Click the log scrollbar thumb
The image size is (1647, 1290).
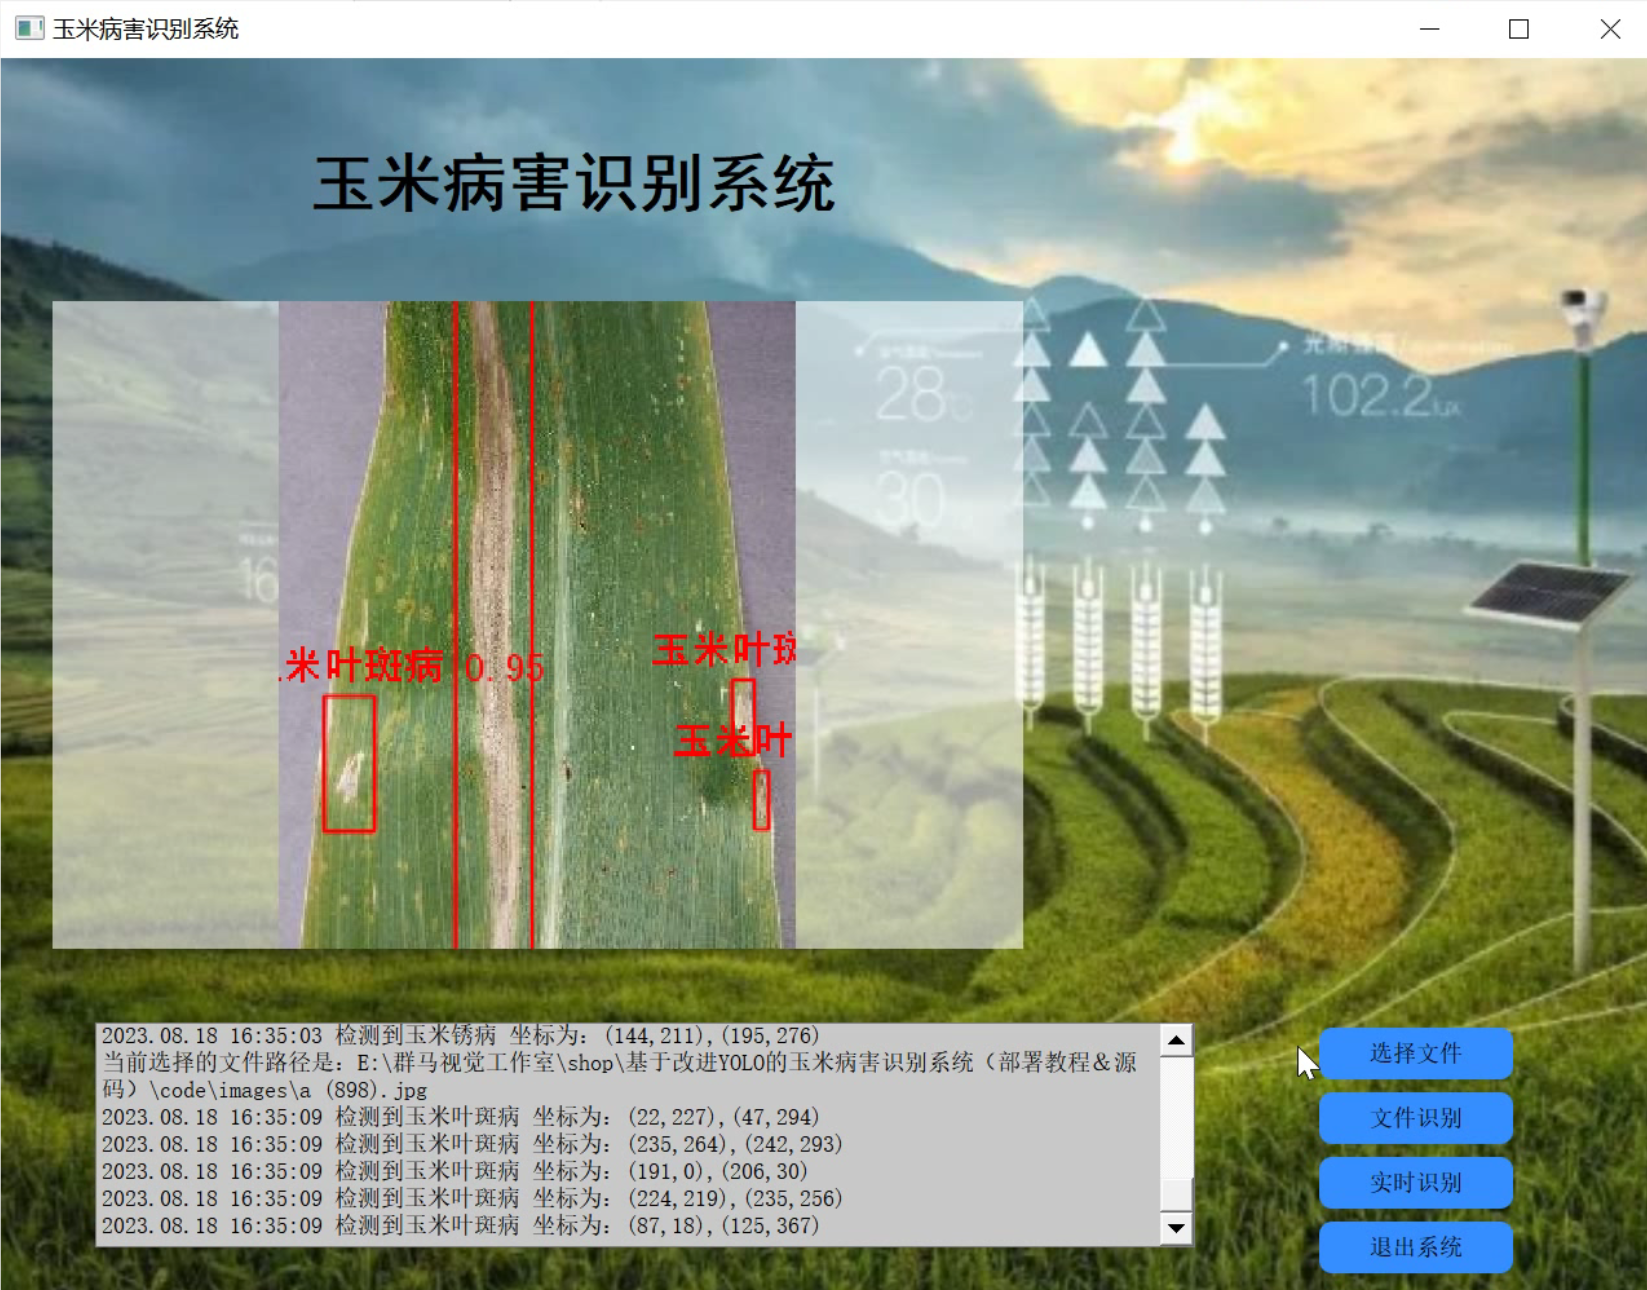(x=1177, y=1194)
